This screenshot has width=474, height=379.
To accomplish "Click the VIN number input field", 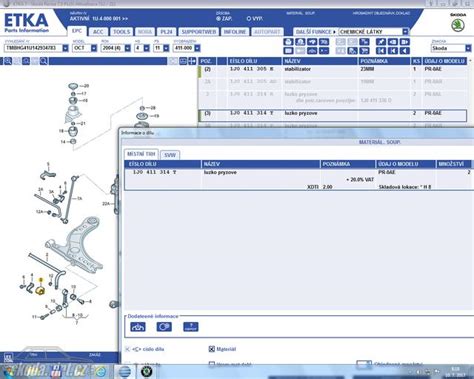I will coord(33,48).
